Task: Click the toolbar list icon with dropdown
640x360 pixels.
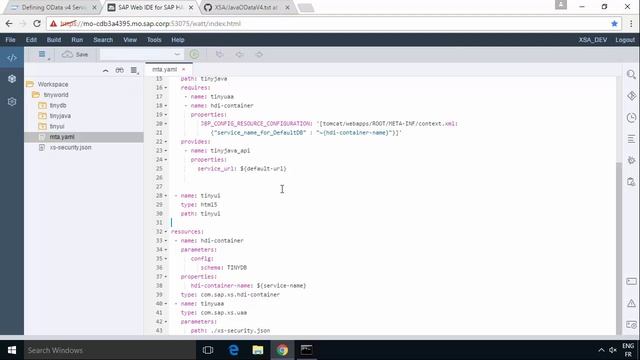Action: 43,55
